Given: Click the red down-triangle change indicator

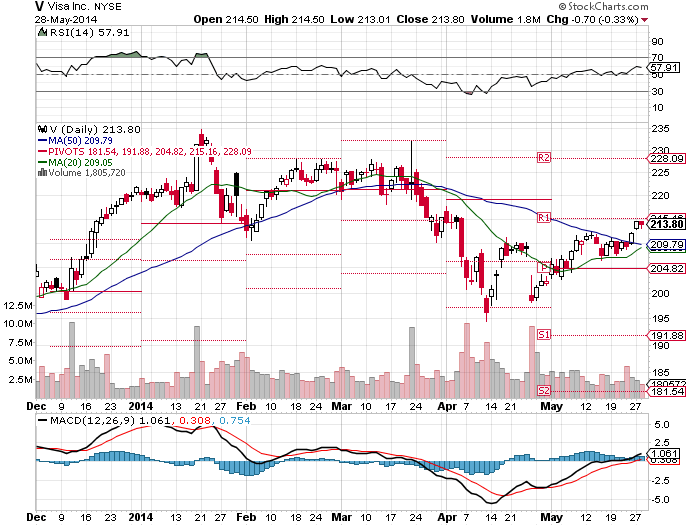Looking at the screenshot, I should pos(645,20).
